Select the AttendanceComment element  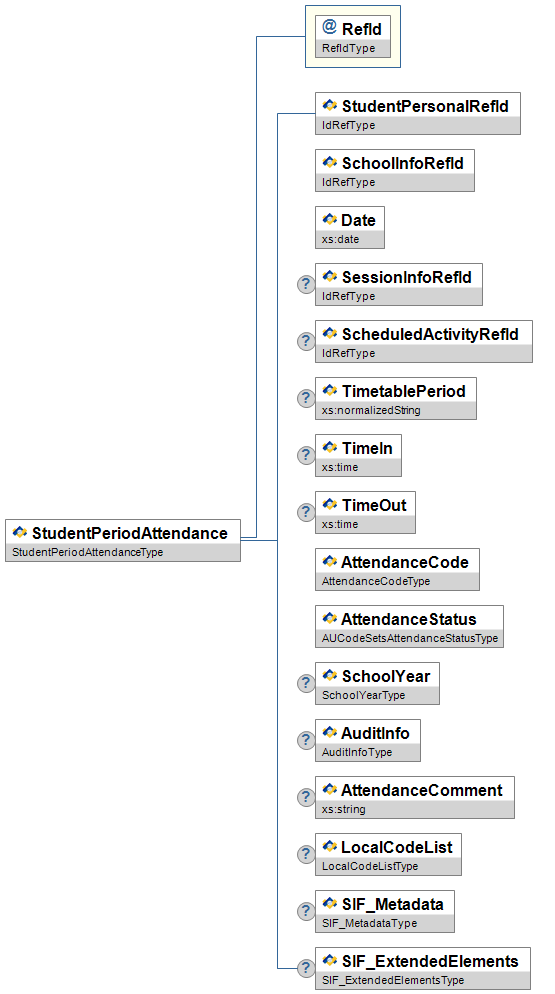pyautogui.click(x=415, y=797)
